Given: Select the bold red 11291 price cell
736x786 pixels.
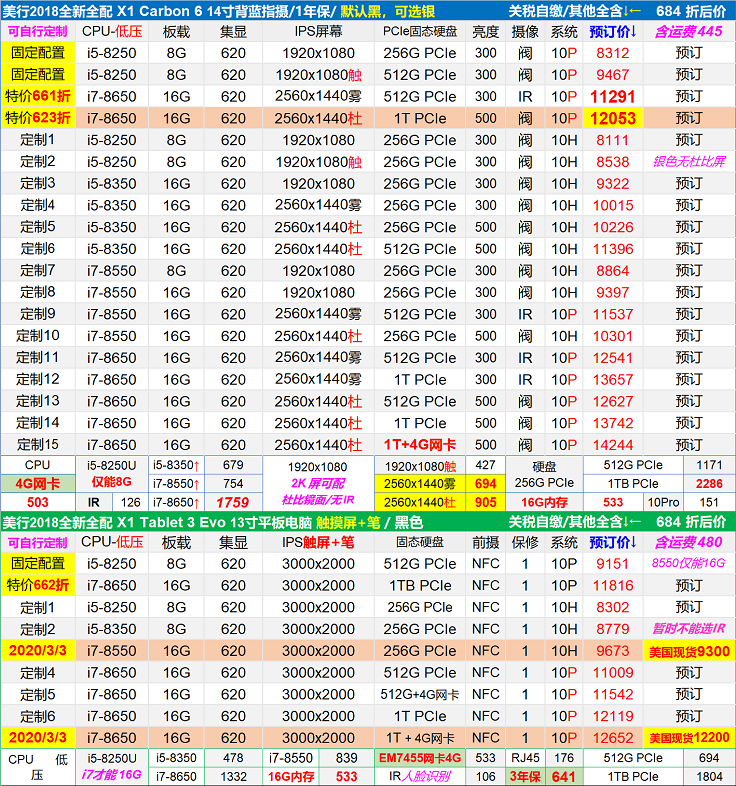Looking at the screenshot, I should [612, 96].
